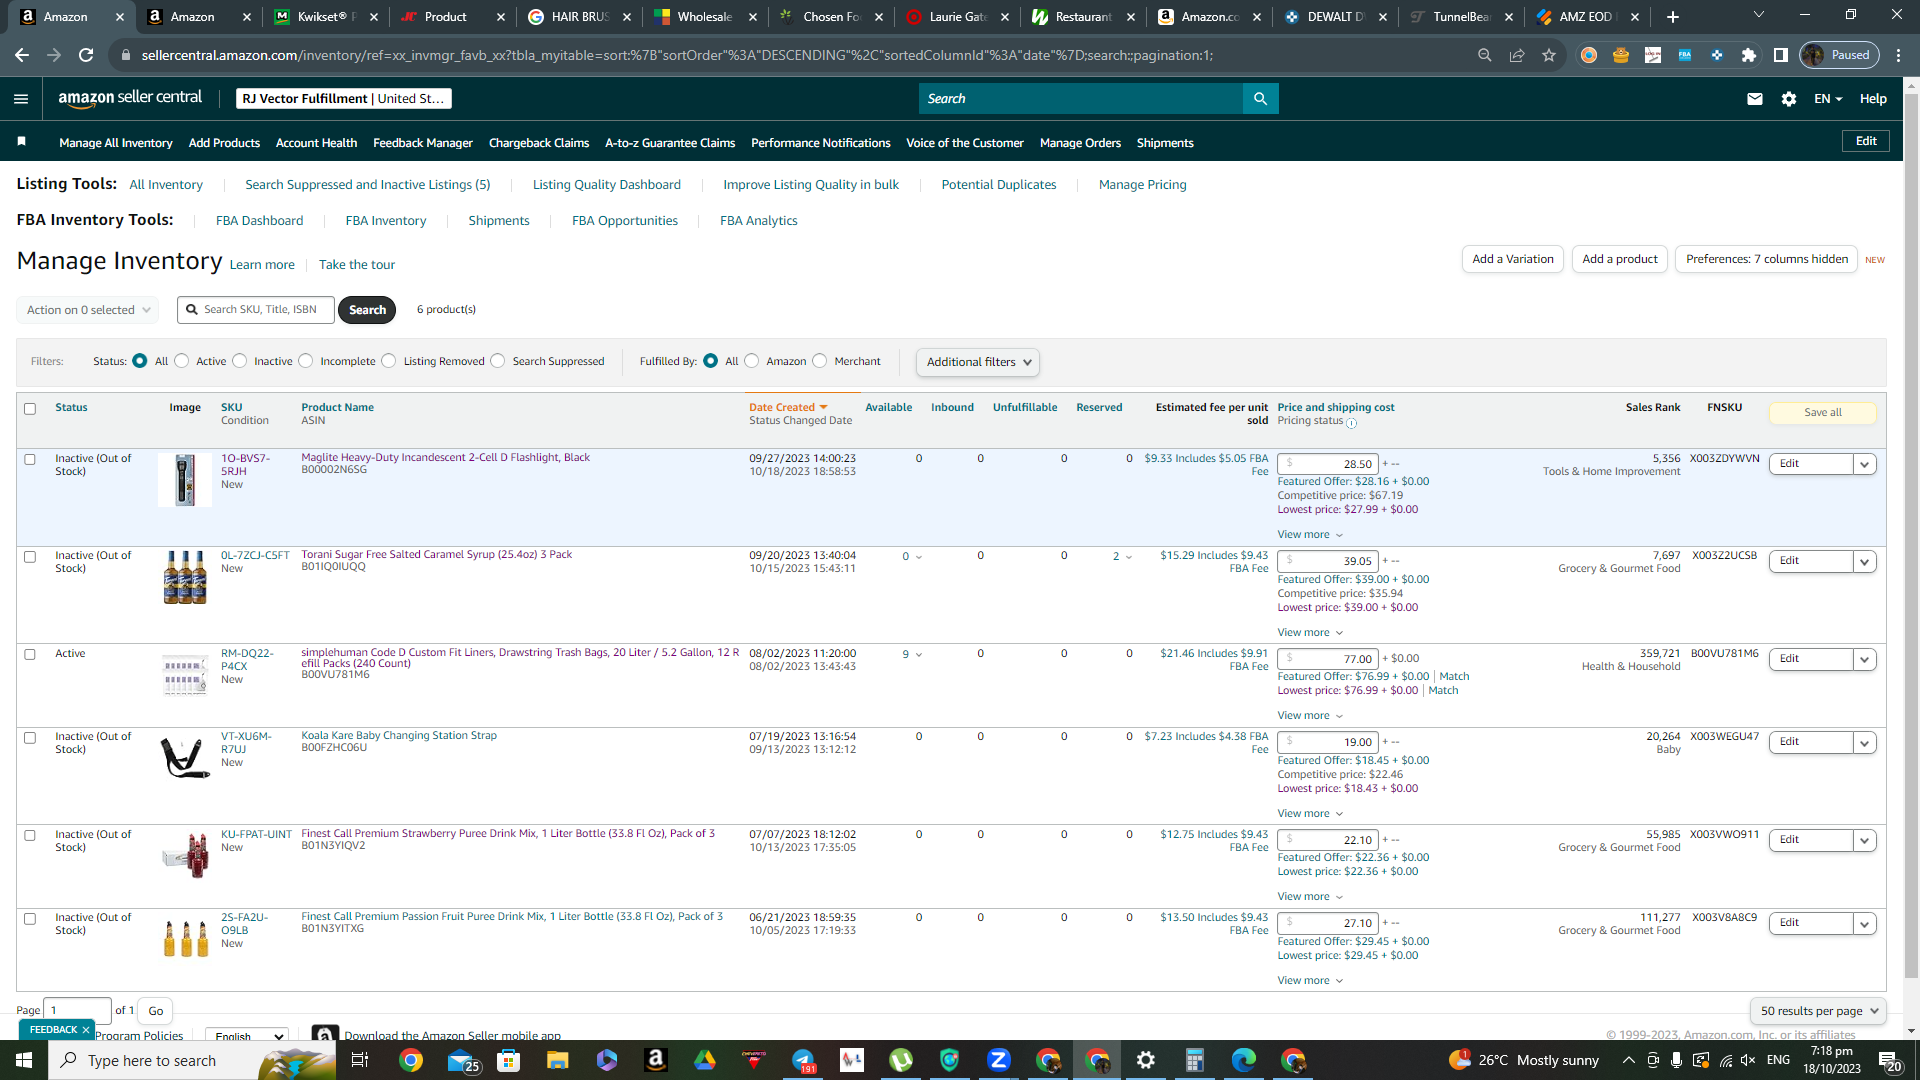Open the 50 results per page dropdown

click(x=1818, y=1011)
